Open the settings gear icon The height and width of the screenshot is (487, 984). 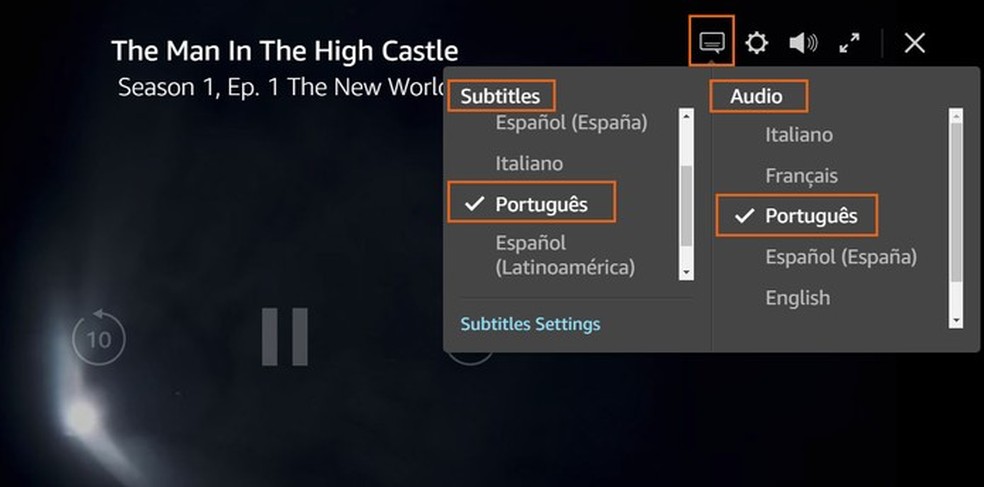pyautogui.click(x=757, y=42)
